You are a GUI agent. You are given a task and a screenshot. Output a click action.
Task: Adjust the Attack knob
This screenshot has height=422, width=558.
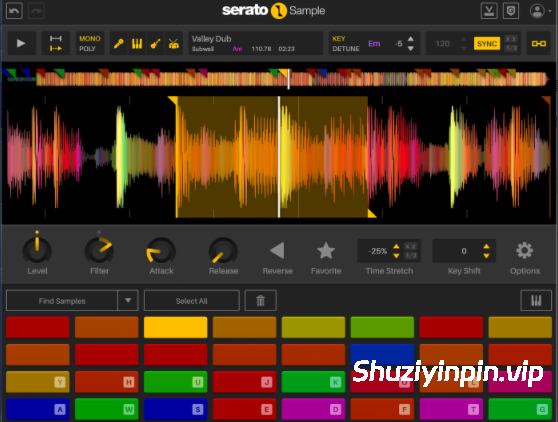coord(161,250)
